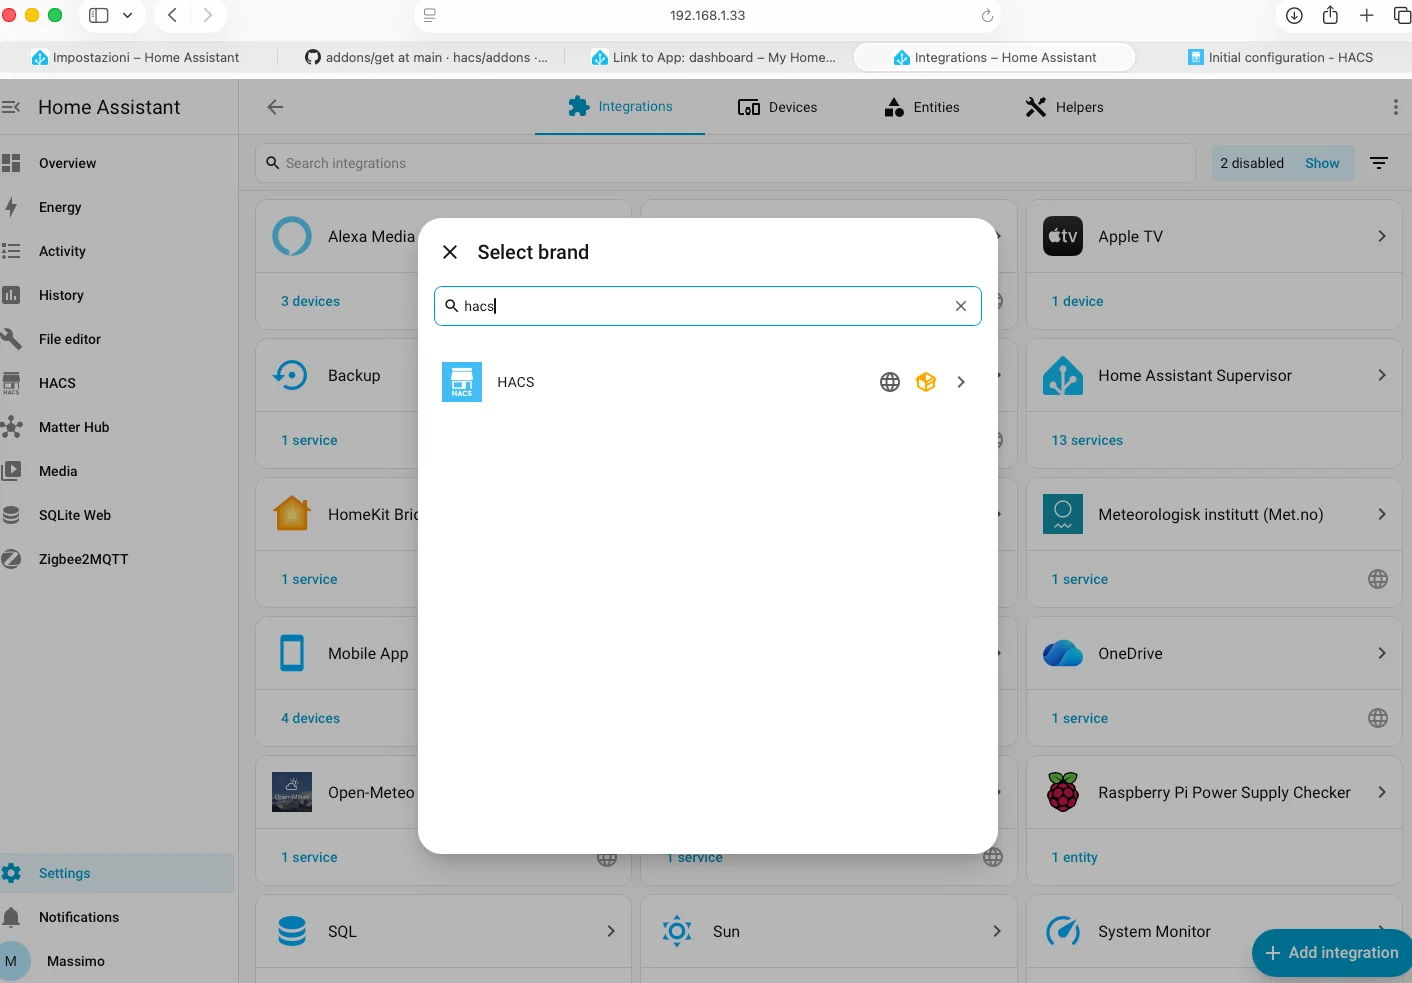Show the 2 disabled integrations
Viewport: 1412px width, 983px height.
[x=1322, y=163]
